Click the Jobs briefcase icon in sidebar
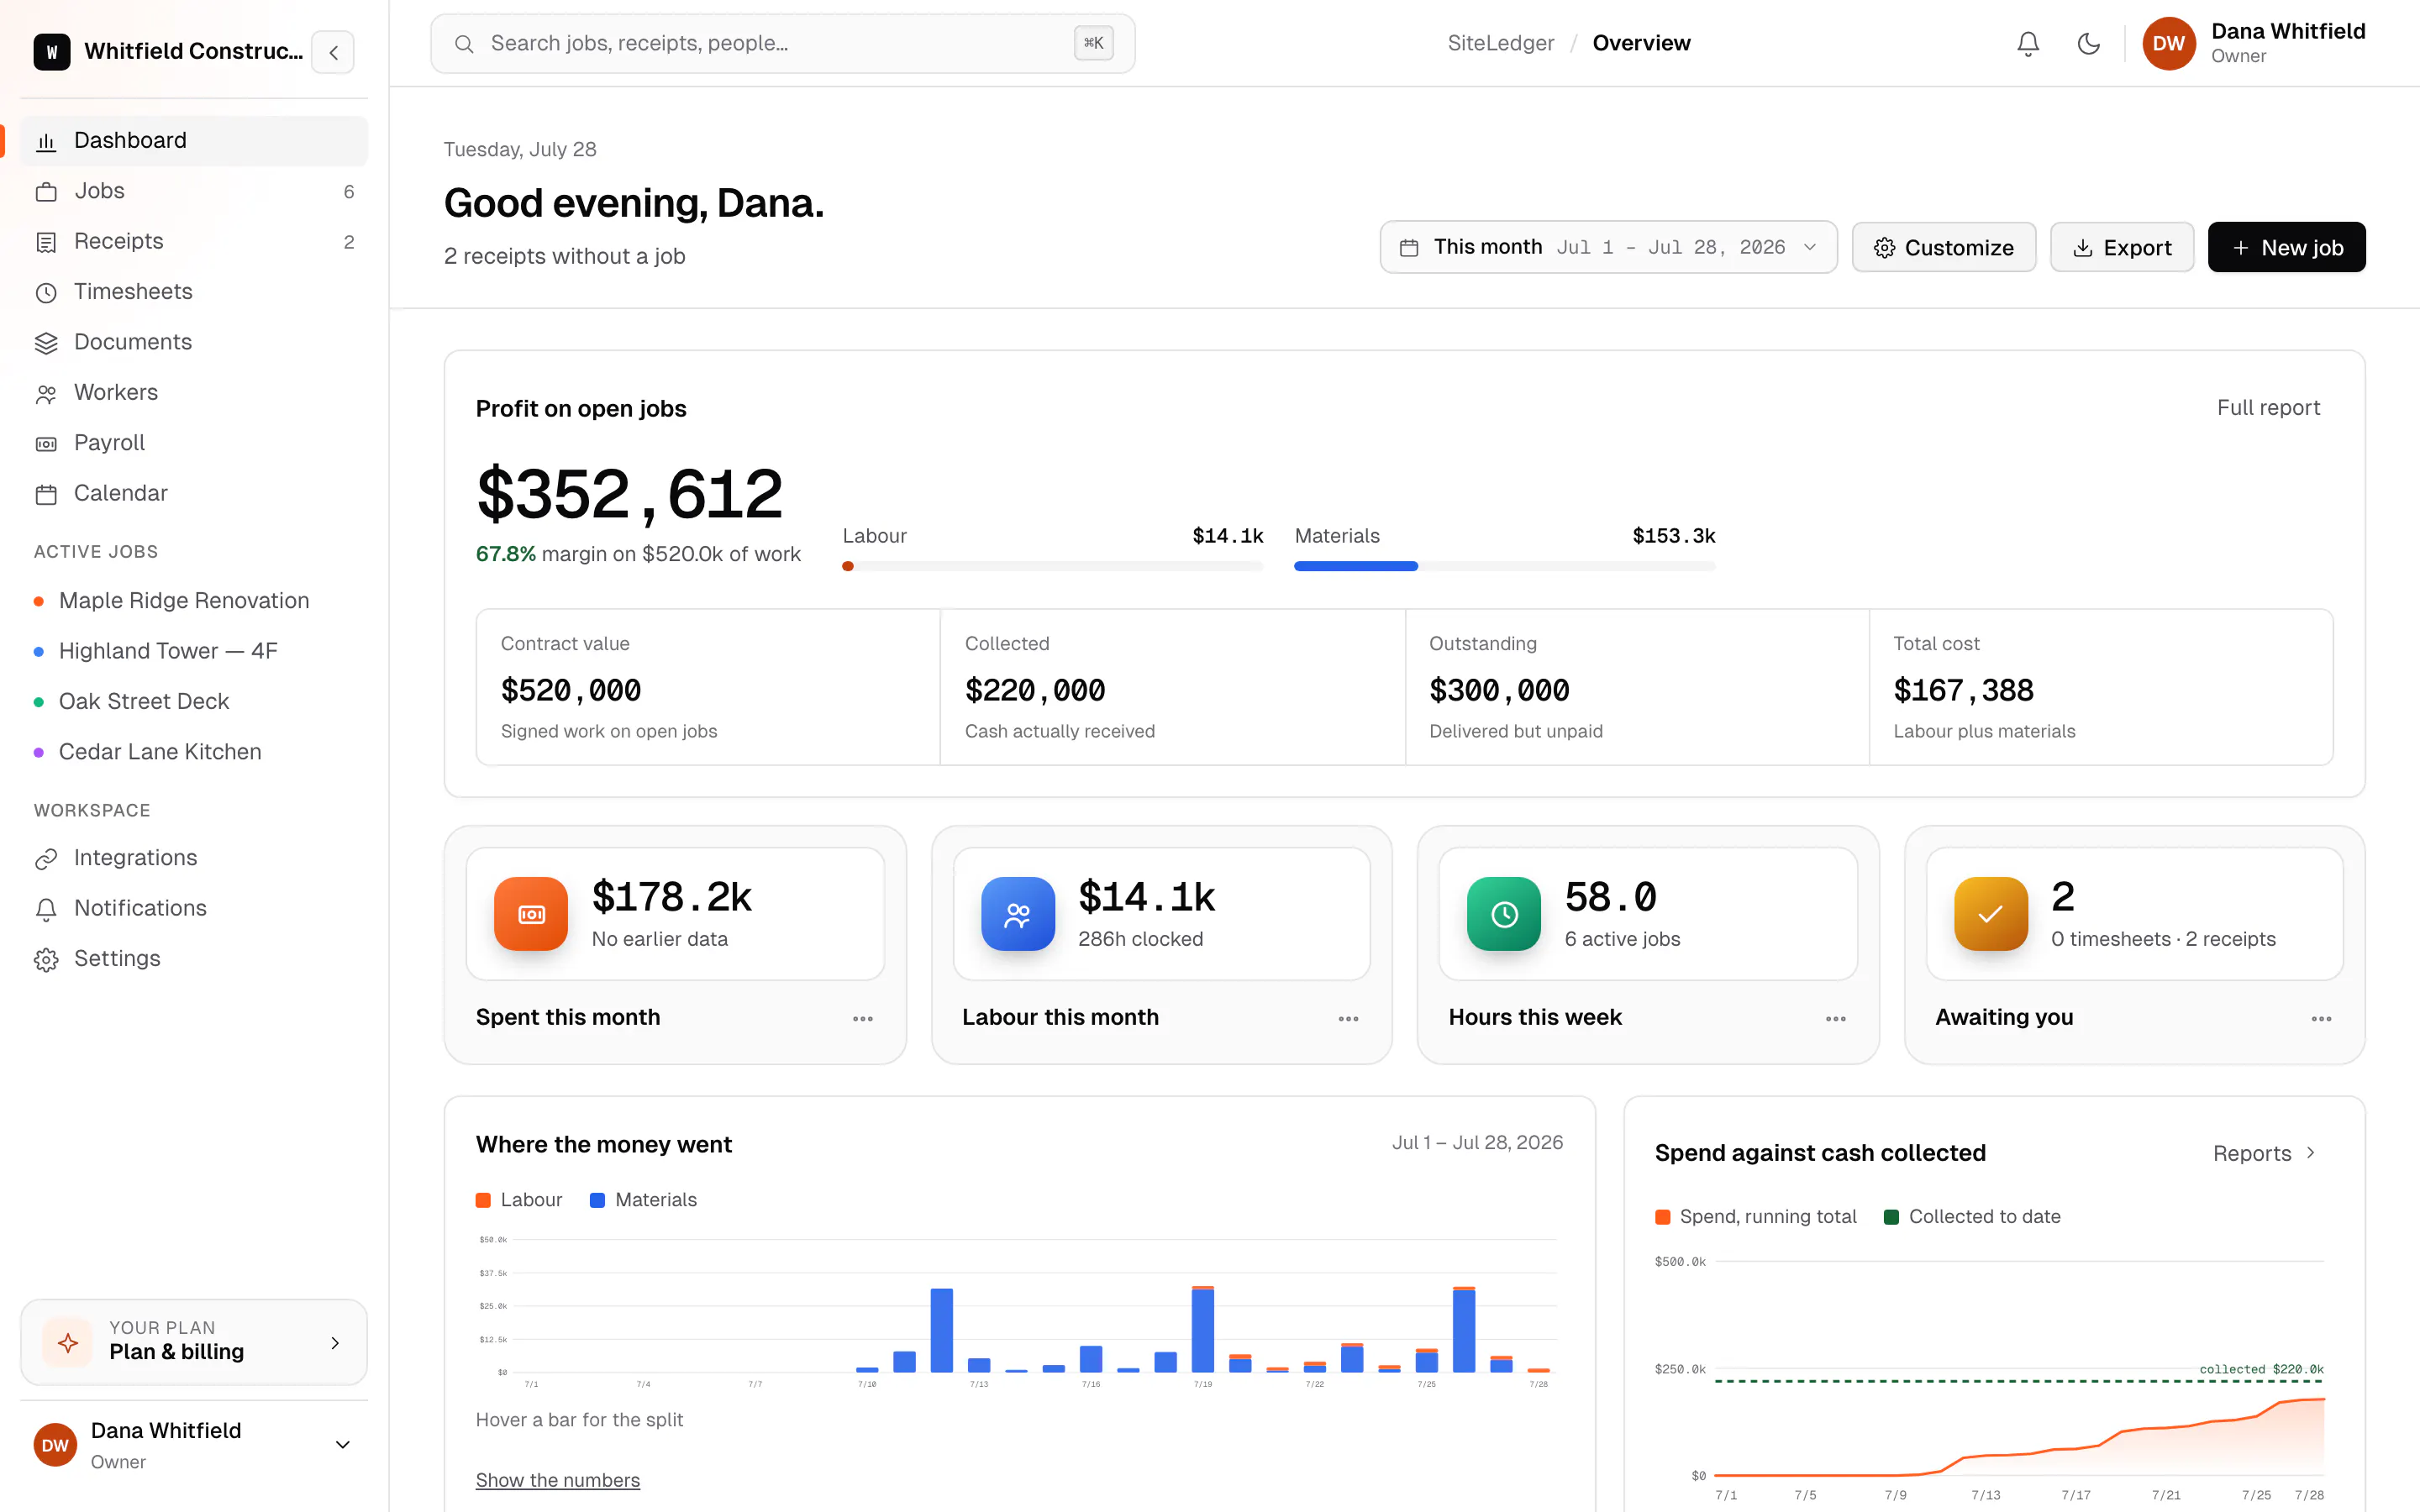Image resolution: width=2420 pixels, height=1512 pixels. pos(46,192)
